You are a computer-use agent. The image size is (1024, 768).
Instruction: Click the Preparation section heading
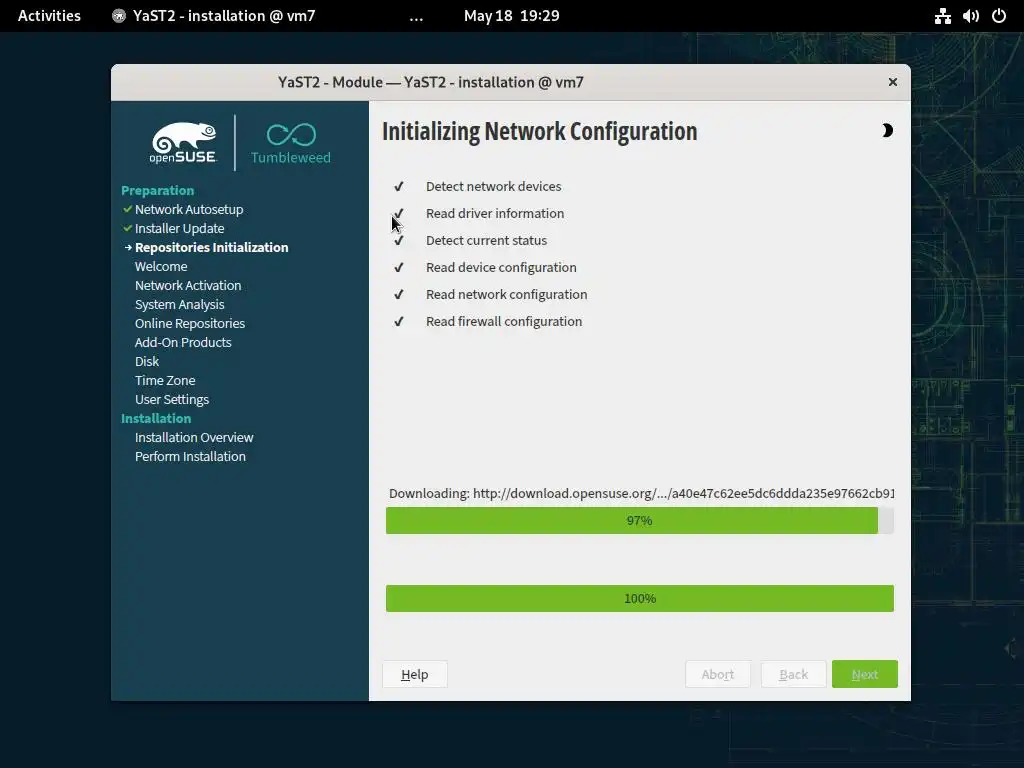click(x=157, y=191)
